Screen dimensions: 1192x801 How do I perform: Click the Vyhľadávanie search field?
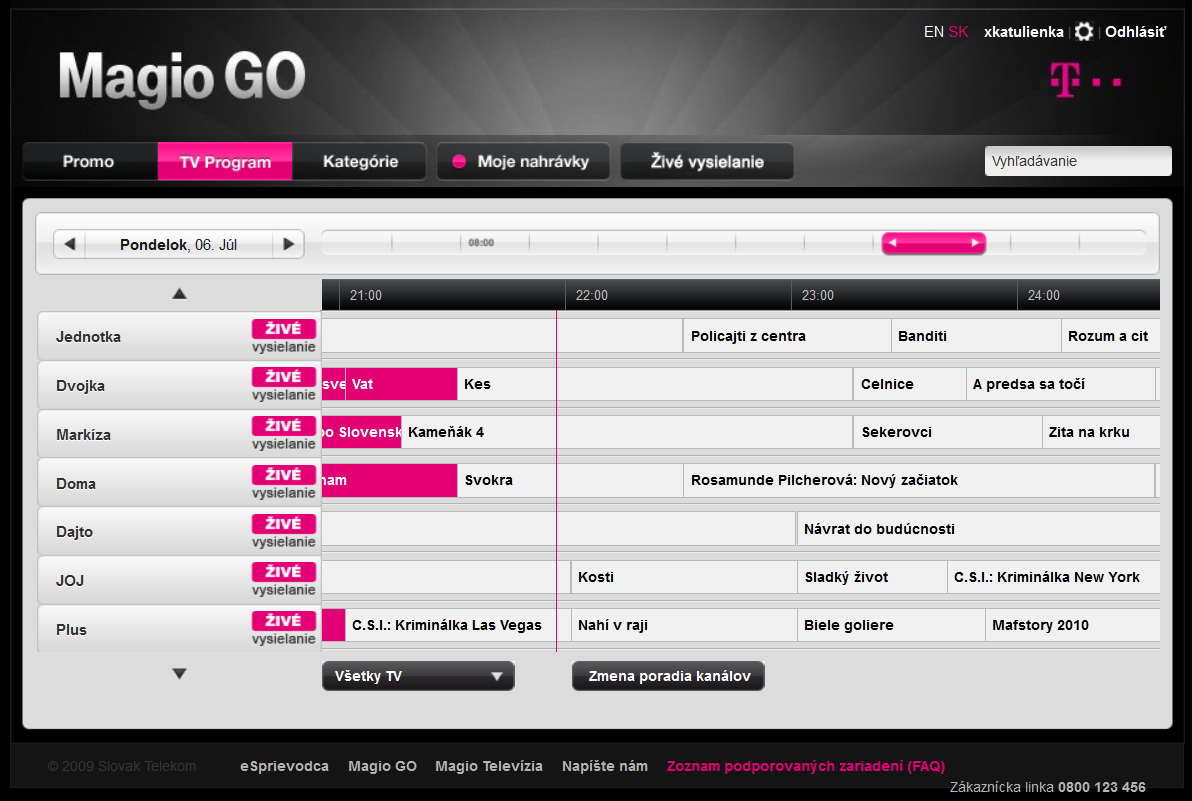(1078, 161)
